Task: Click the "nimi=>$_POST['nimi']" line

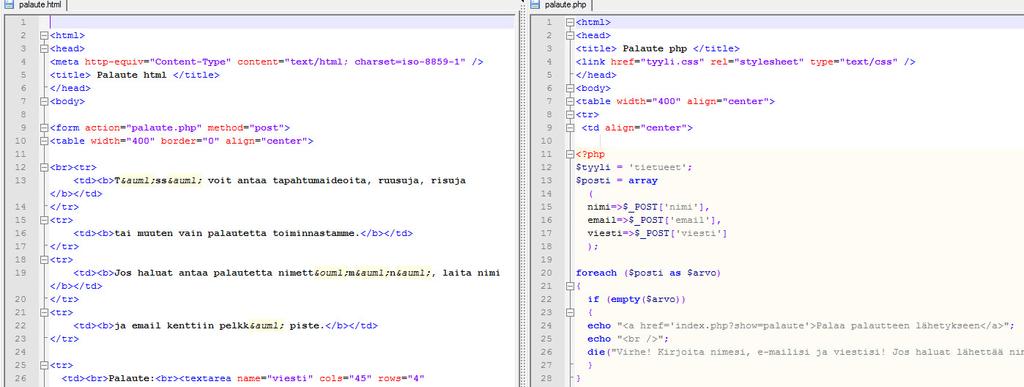Action: [x=648, y=207]
